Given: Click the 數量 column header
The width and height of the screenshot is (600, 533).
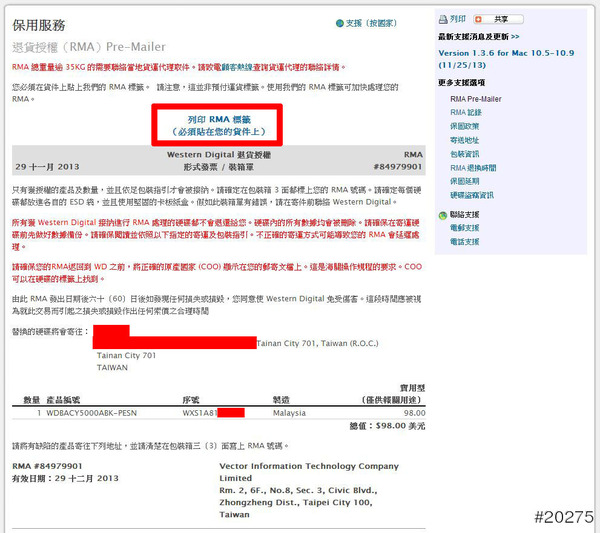Looking at the screenshot, I should (x=32, y=400).
